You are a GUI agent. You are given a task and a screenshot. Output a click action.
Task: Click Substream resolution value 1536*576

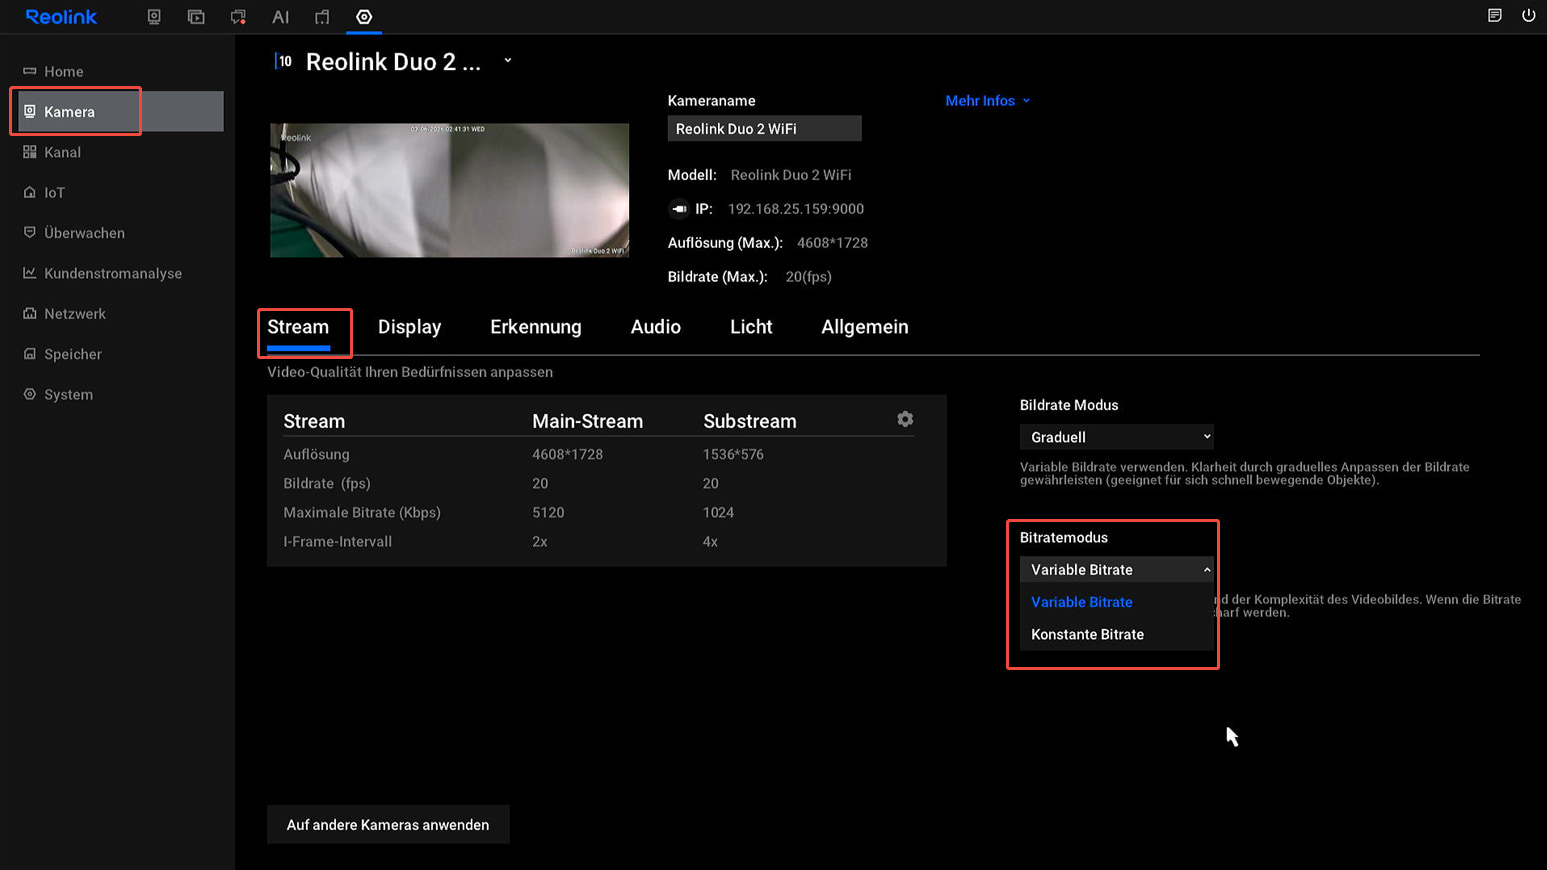coord(733,454)
